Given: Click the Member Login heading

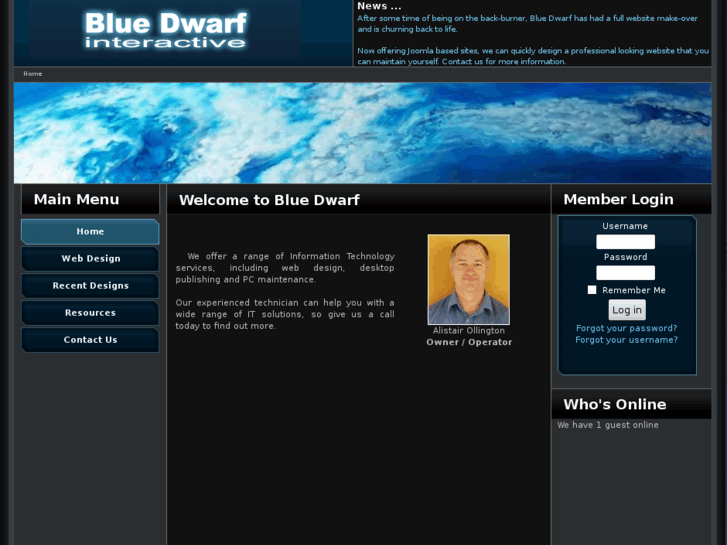Looking at the screenshot, I should pos(619,199).
